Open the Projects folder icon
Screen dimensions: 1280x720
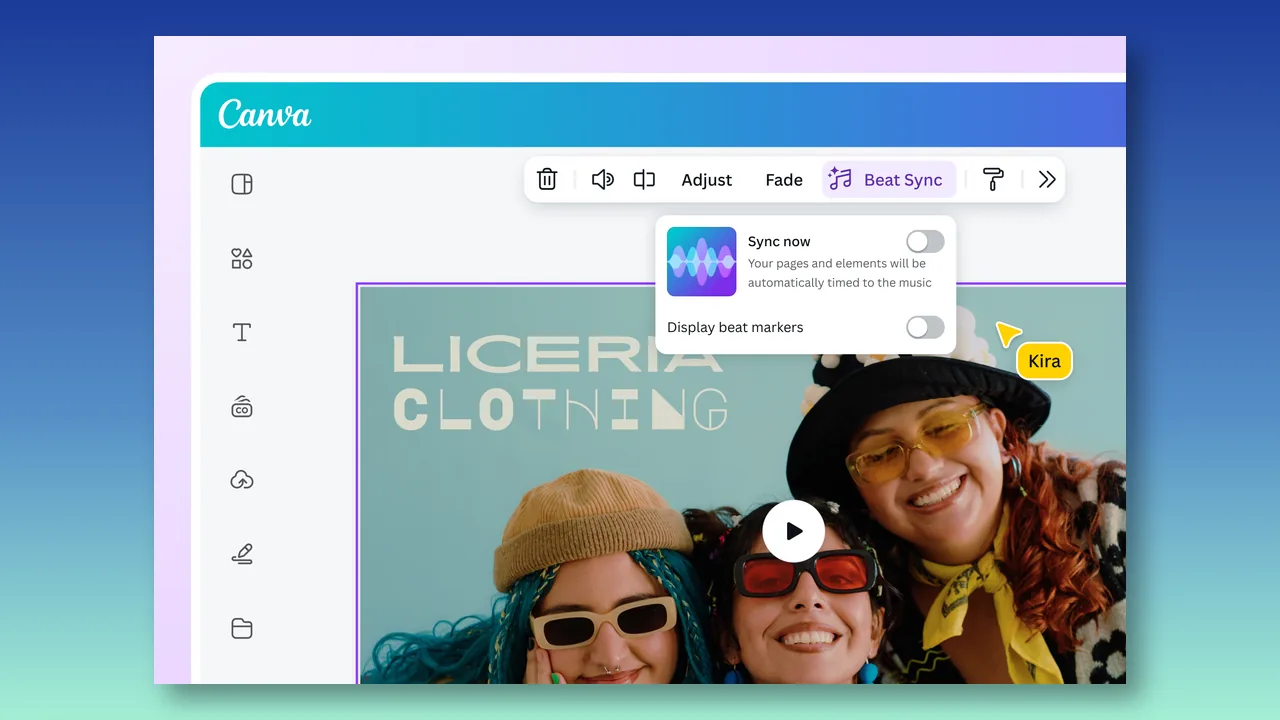242,628
